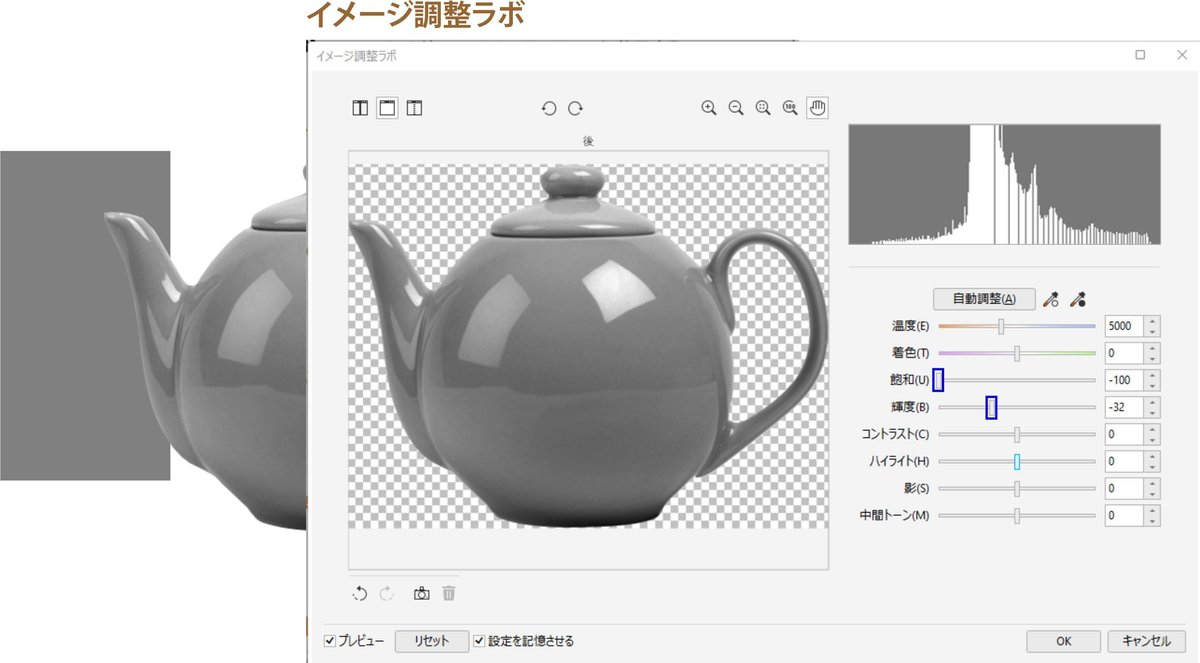Screen dimensions: 1200x663
Task: Decrease 着色 with its down arrow
Action: 1153,359
